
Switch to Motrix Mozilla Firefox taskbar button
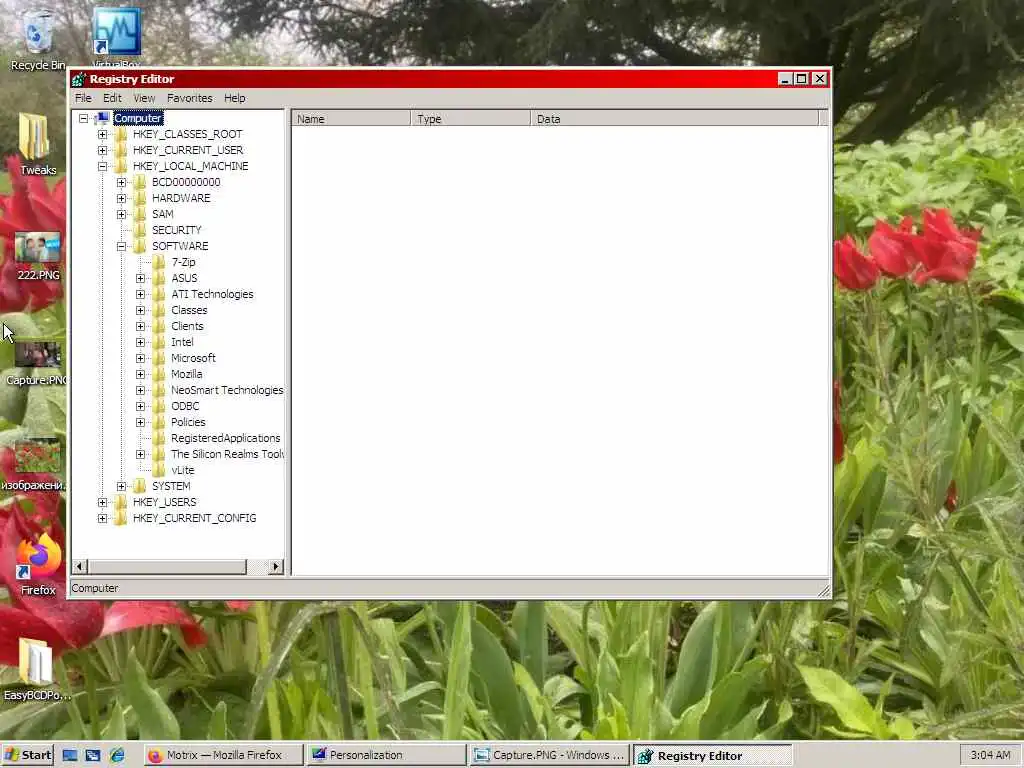tap(223, 755)
